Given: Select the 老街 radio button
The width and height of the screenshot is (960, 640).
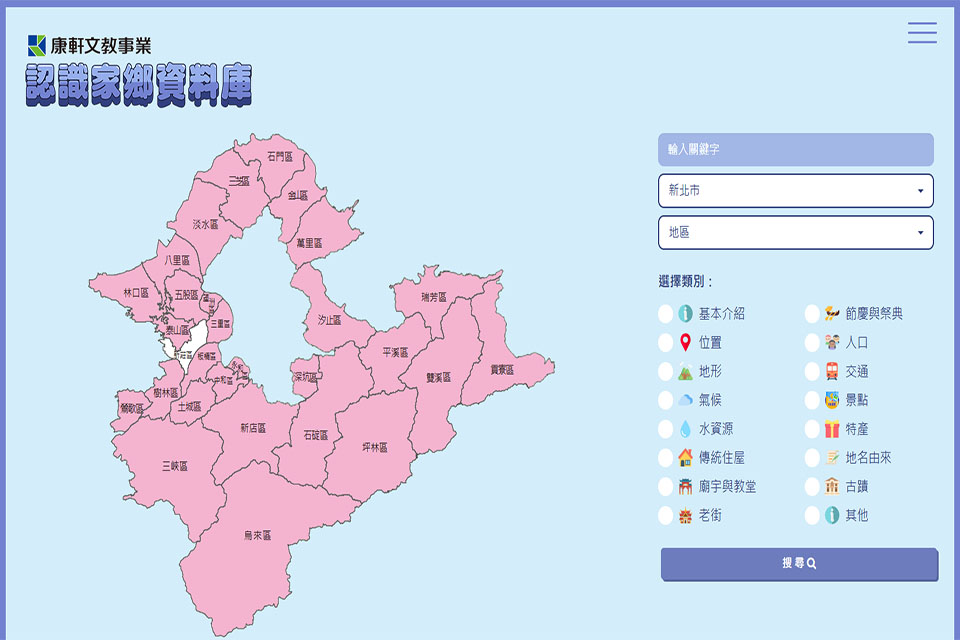Looking at the screenshot, I should (x=666, y=516).
